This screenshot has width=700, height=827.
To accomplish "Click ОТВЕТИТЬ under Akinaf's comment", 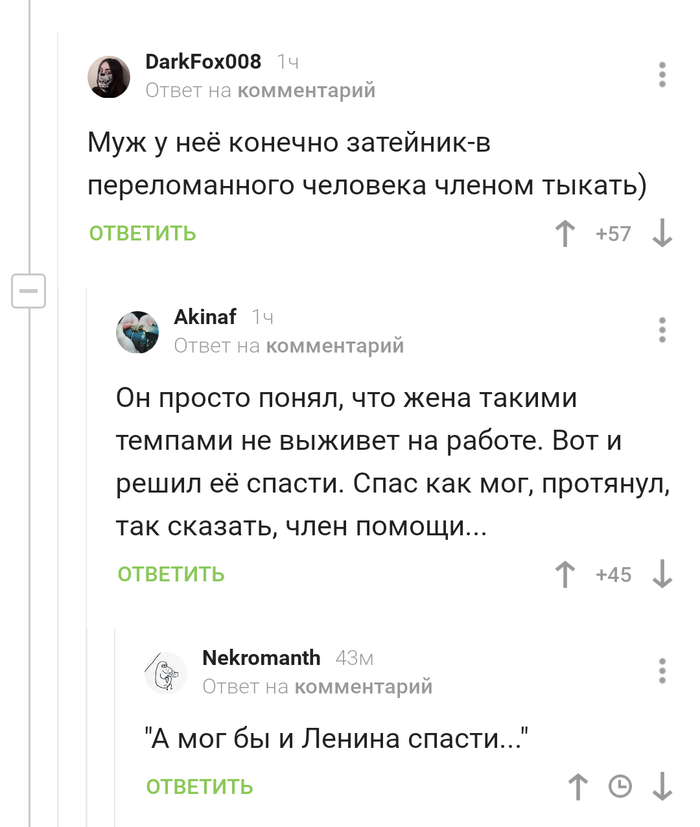I will [x=169, y=574].
